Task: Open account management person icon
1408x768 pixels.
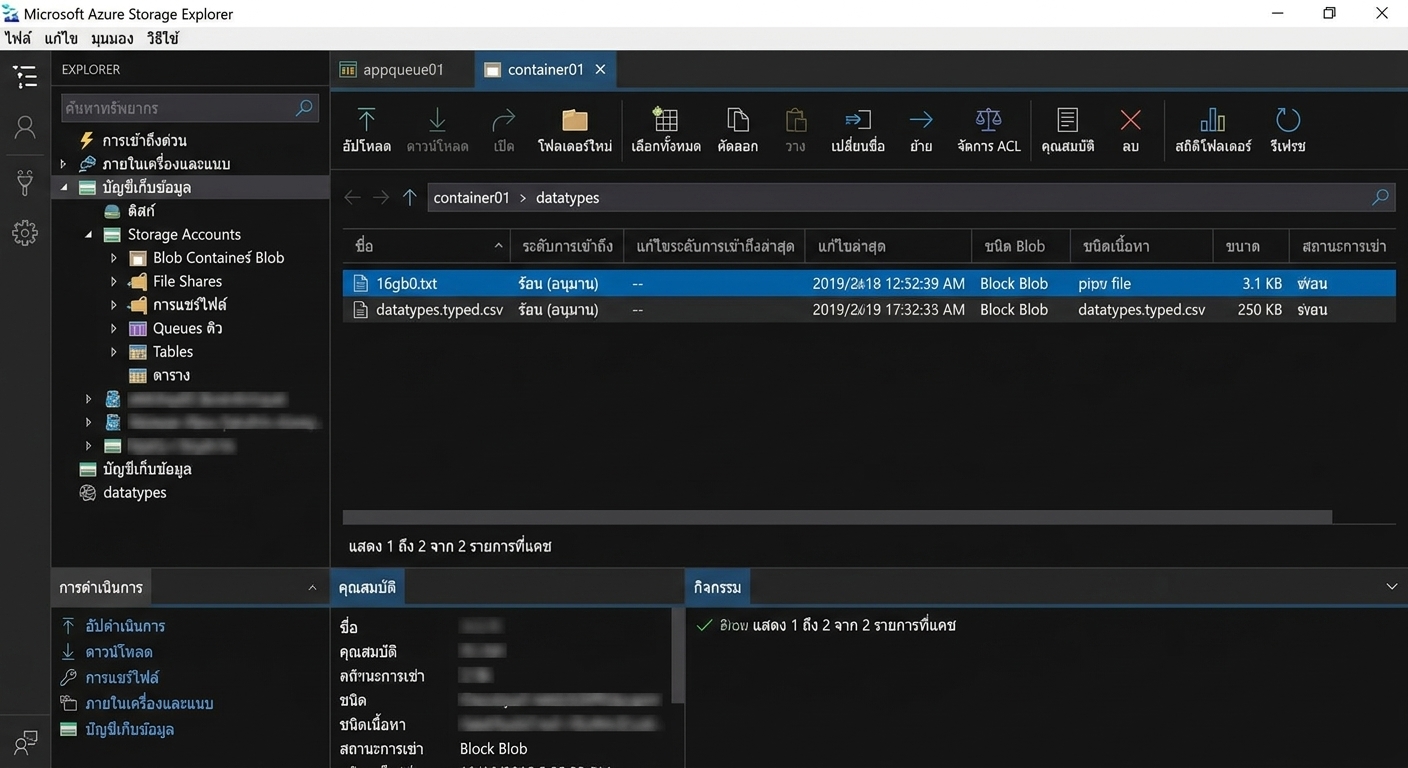Action: pyautogui.click(x=25, y=127)
